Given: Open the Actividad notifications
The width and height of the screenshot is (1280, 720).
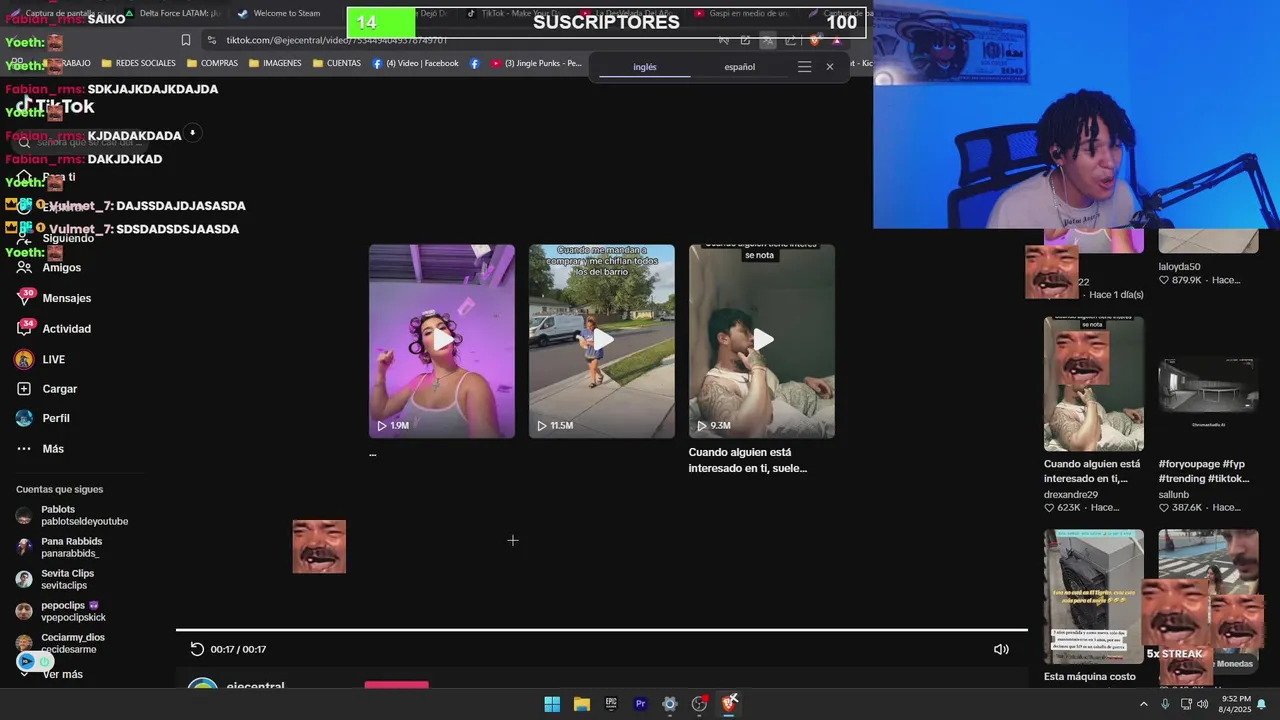Looking at the screenshot, I should [x=53, y=329].
